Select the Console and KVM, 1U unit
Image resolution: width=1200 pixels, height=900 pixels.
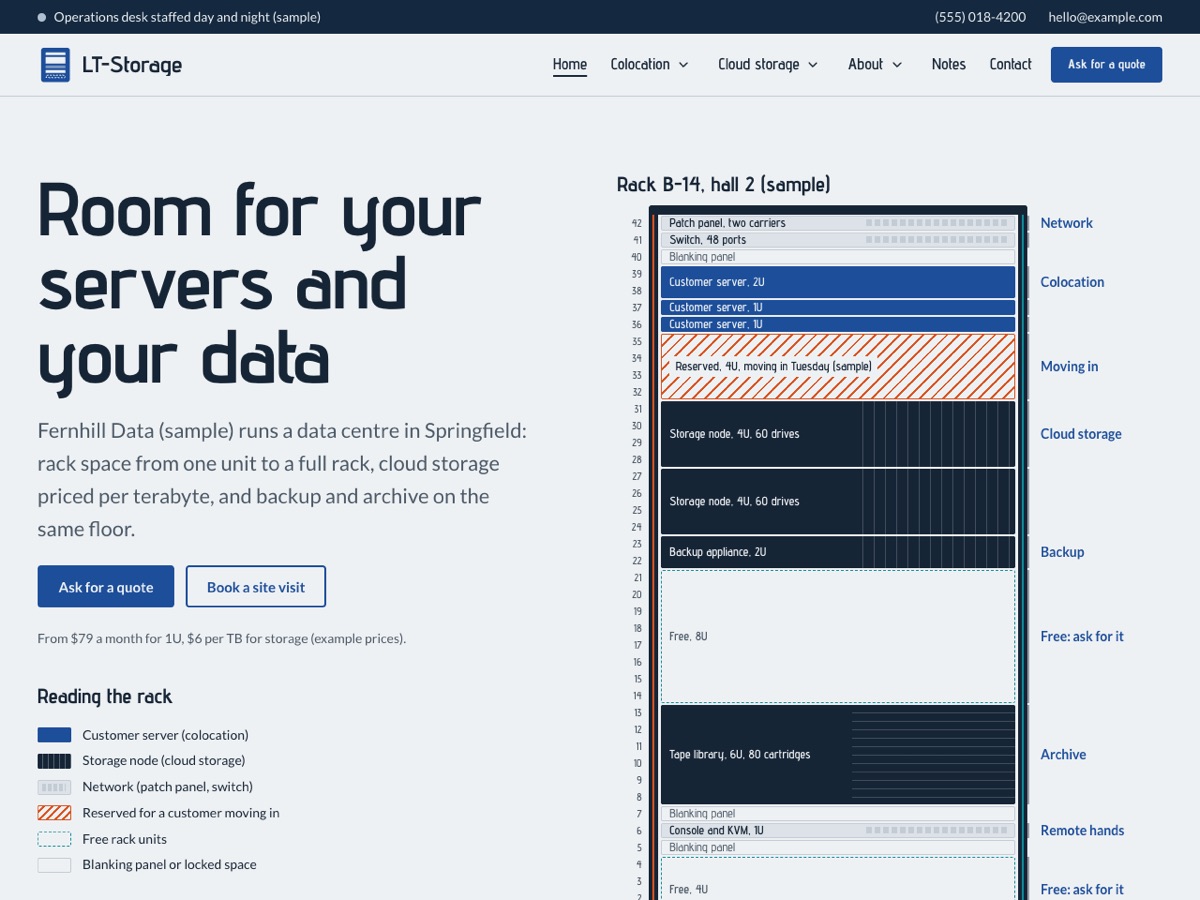pyautogui.click(x=838, y=831)
